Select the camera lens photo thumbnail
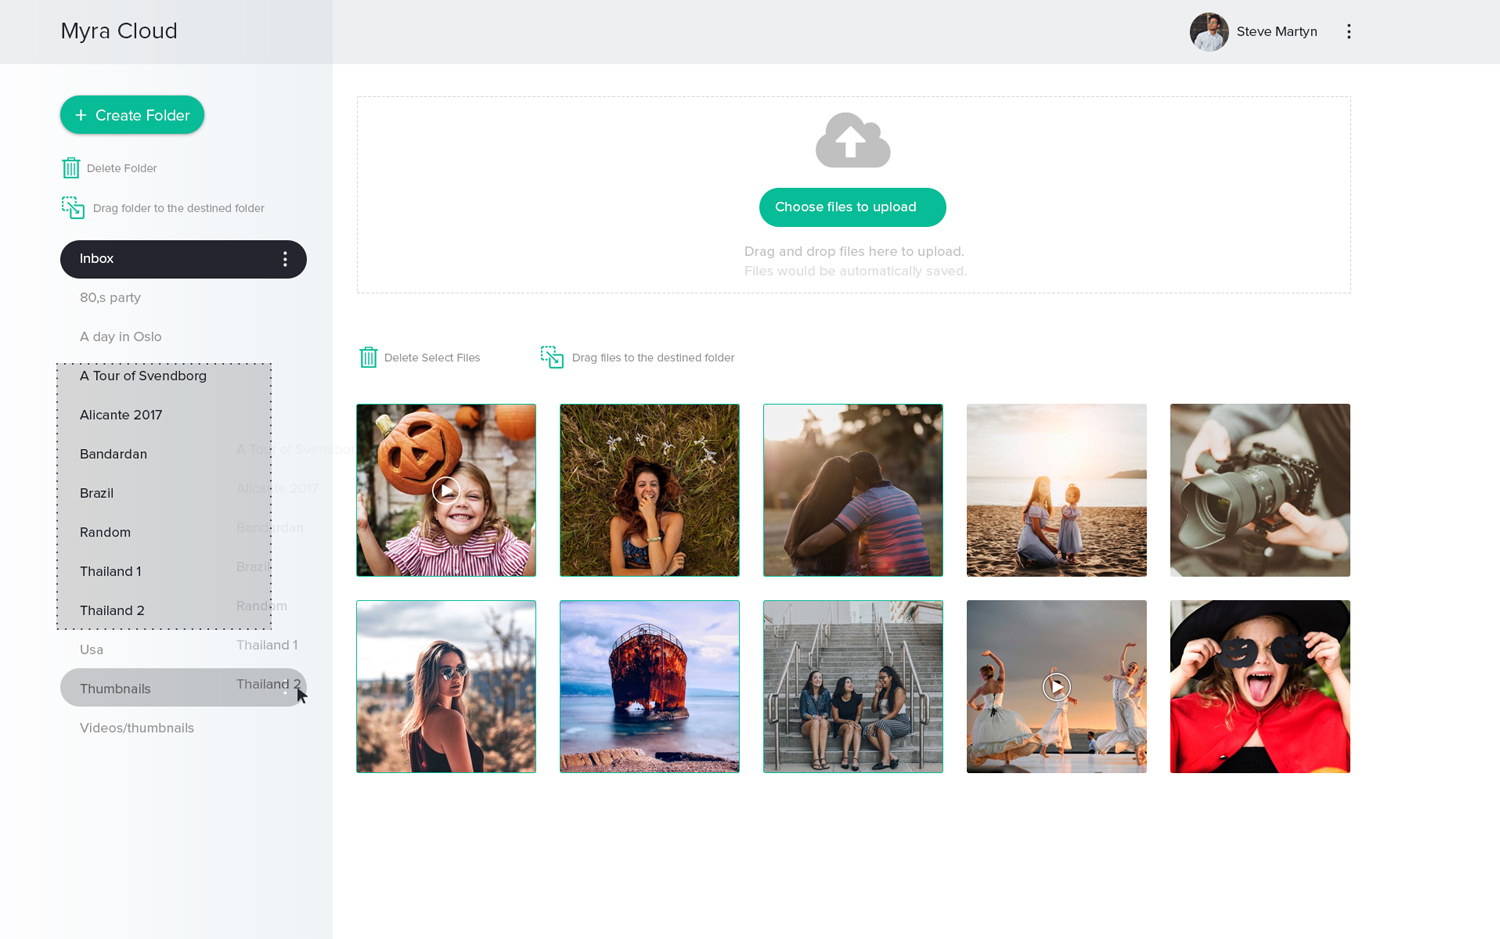The height and width of the screenshot is (939, 1500). pyautogui.click(x=1259, y=490)
